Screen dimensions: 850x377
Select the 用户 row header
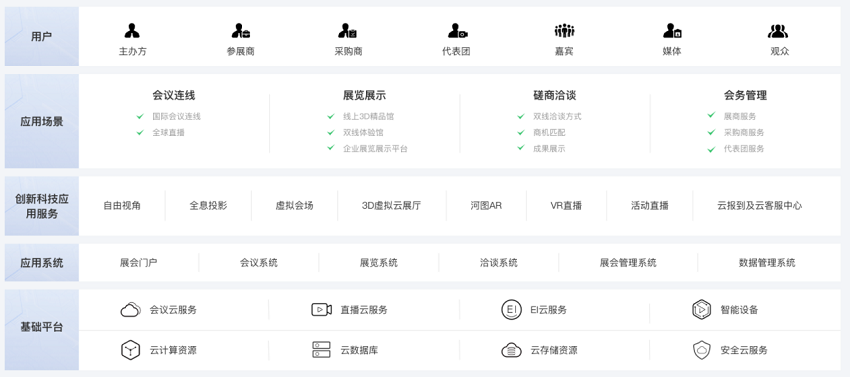[42, 36]
